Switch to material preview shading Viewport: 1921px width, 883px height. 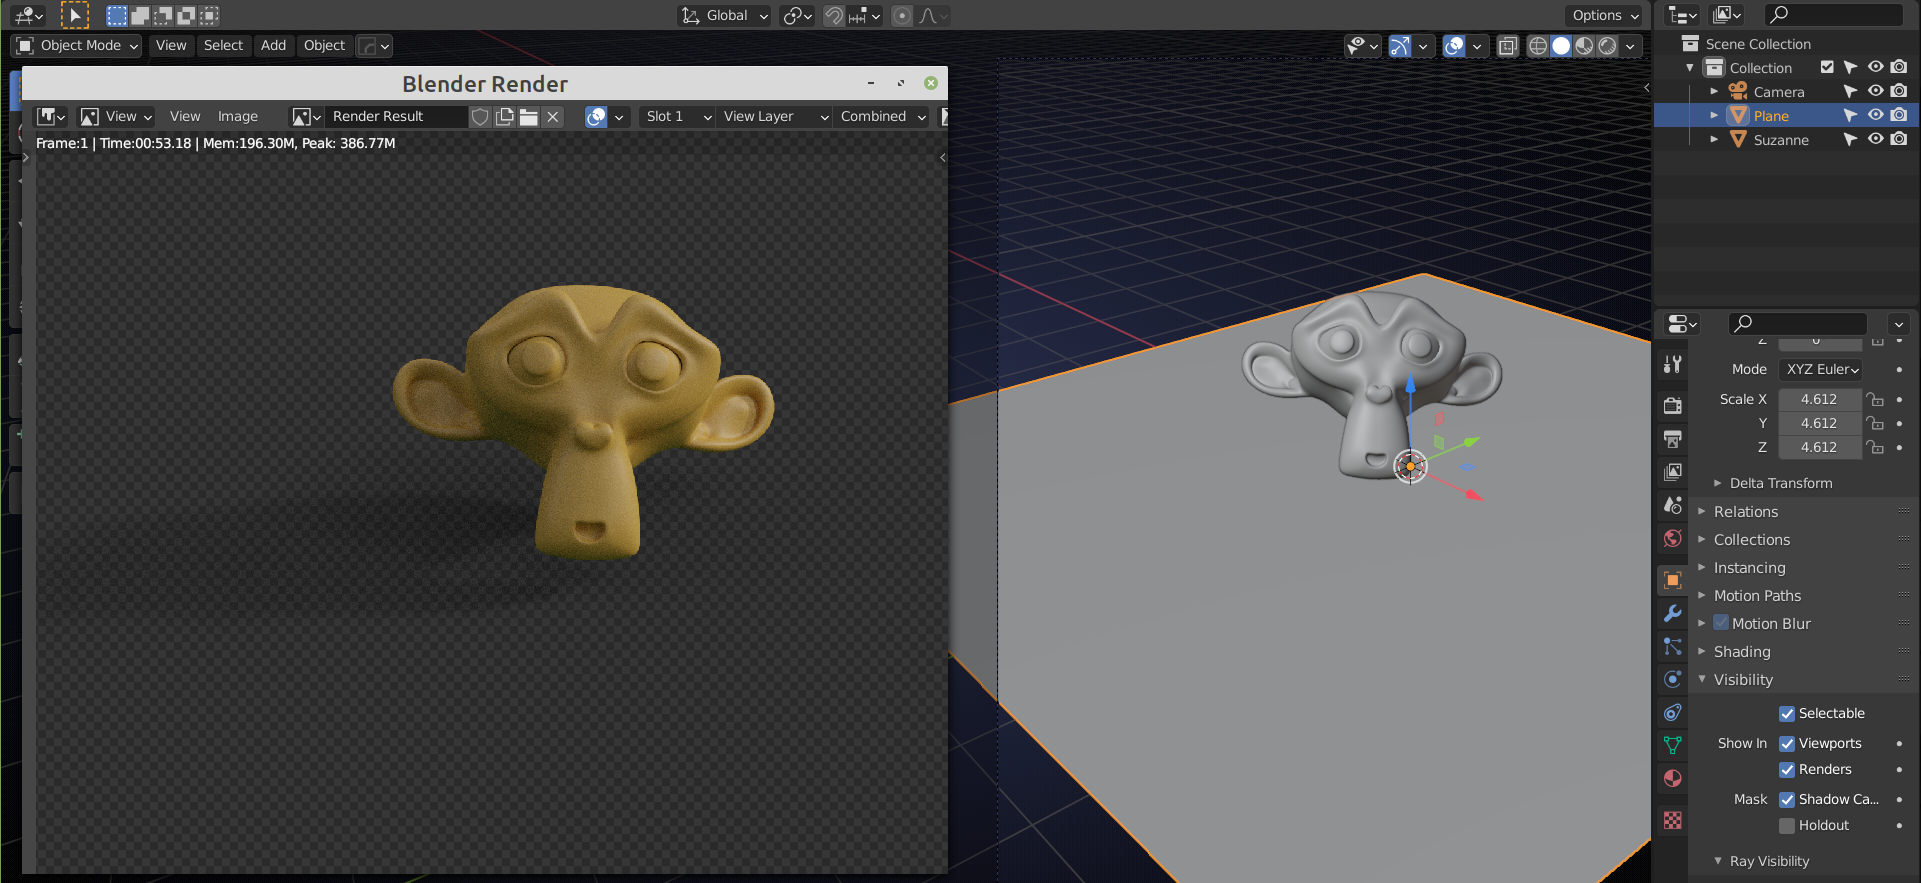point(1584,46)
